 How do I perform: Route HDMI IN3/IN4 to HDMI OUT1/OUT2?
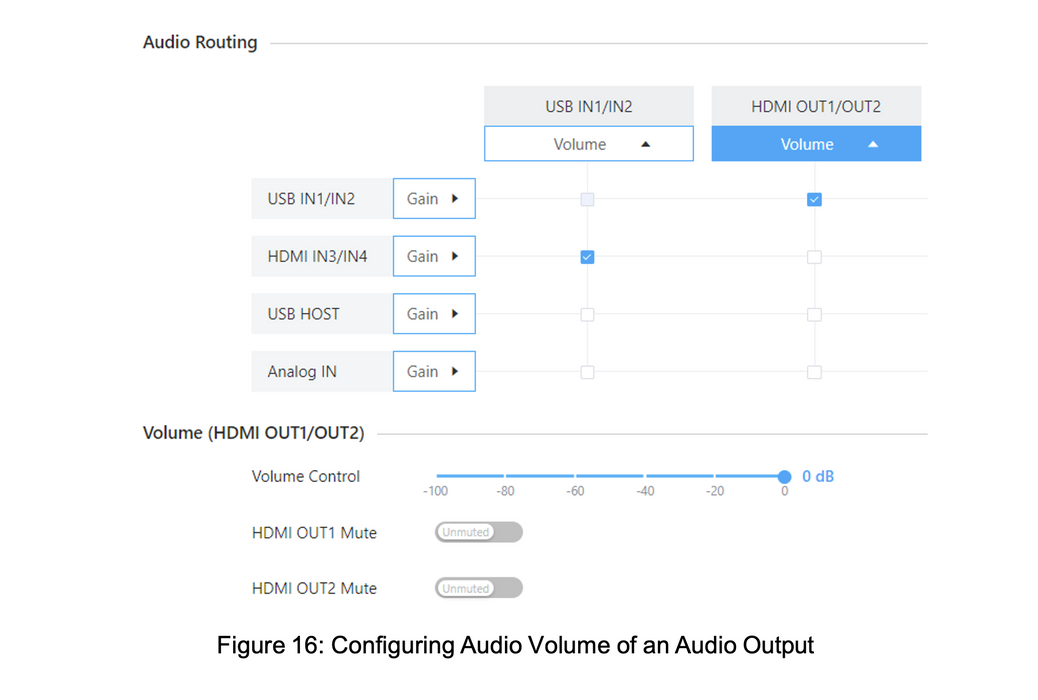click(815, 257)
